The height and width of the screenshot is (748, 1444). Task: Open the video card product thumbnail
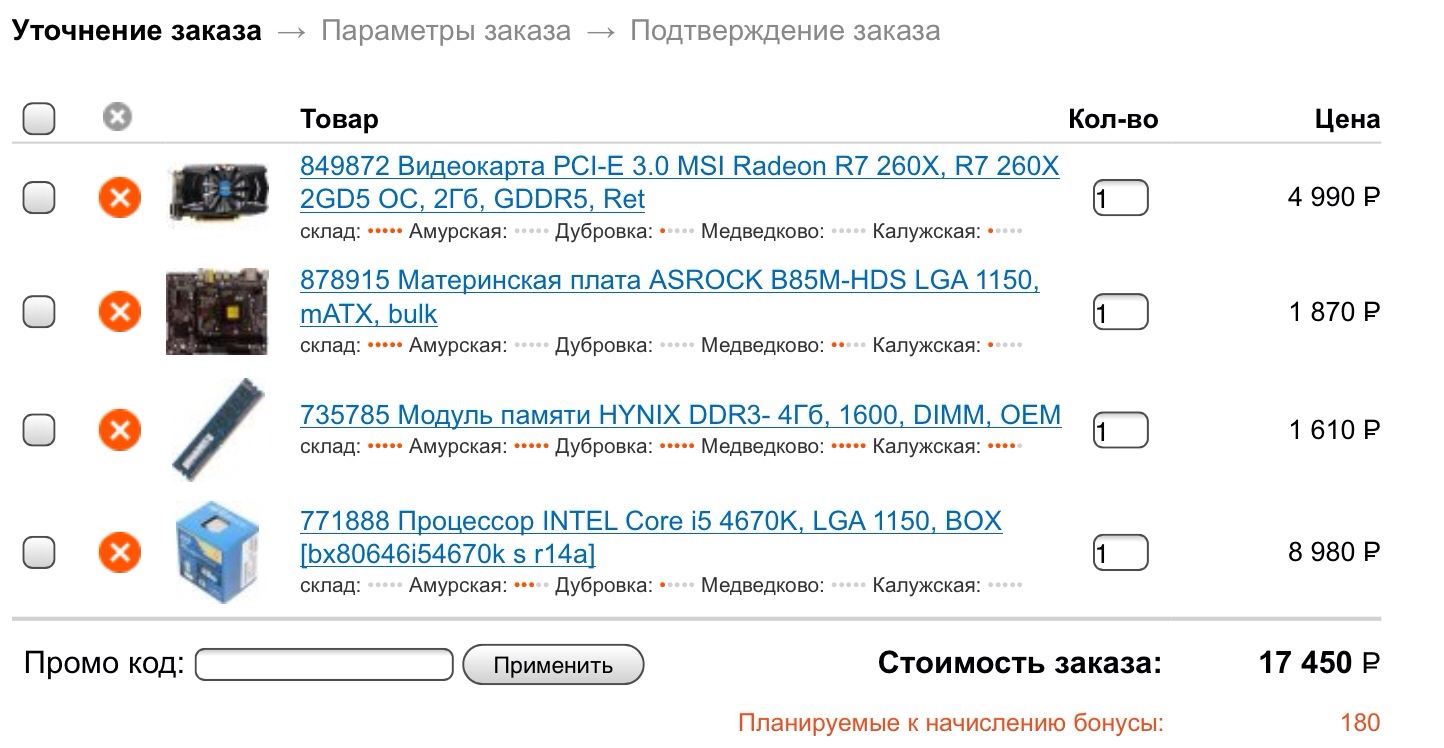218,191
